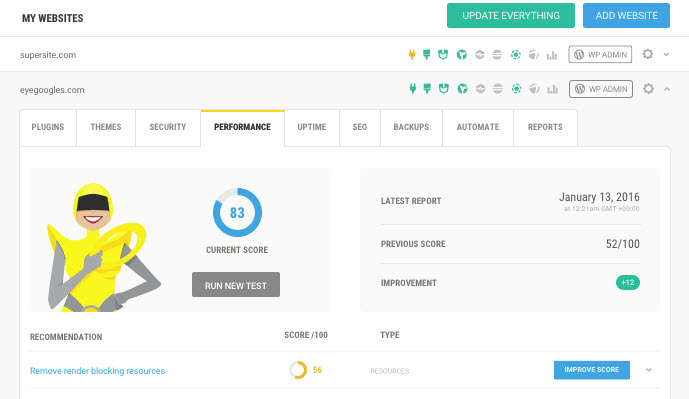Click the gray automate icon for supersite.com
The width and height of the screenshot is (689, 399).
pos(534,54)
